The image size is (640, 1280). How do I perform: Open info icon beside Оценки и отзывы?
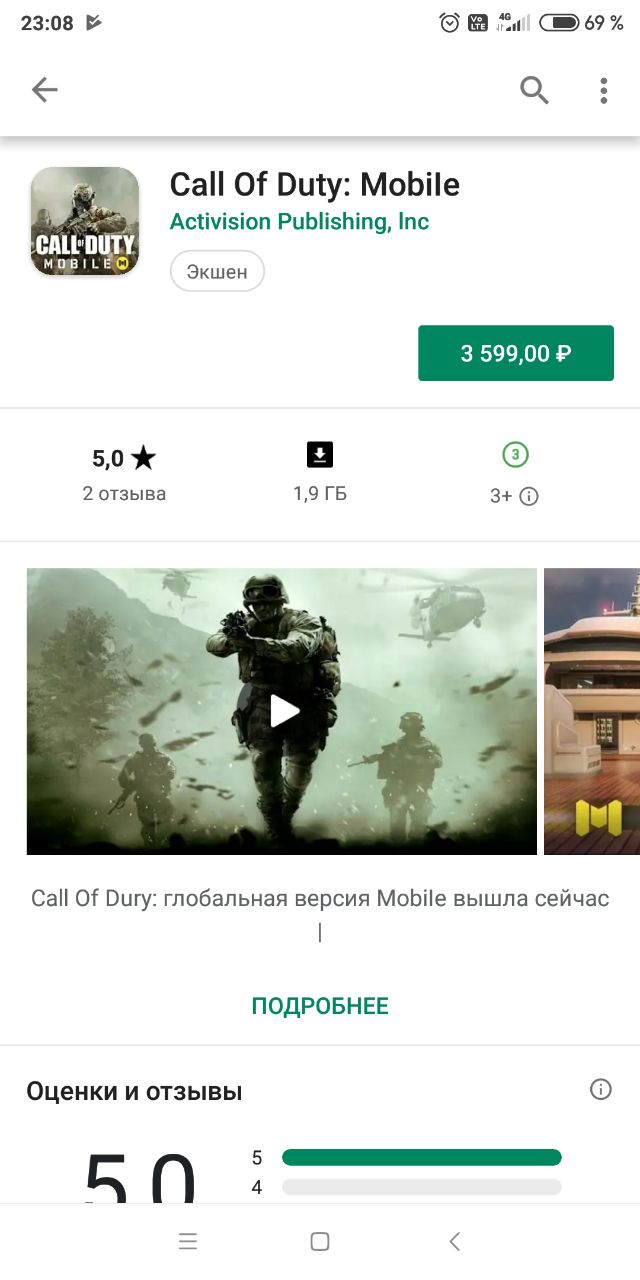(601, 1089)
